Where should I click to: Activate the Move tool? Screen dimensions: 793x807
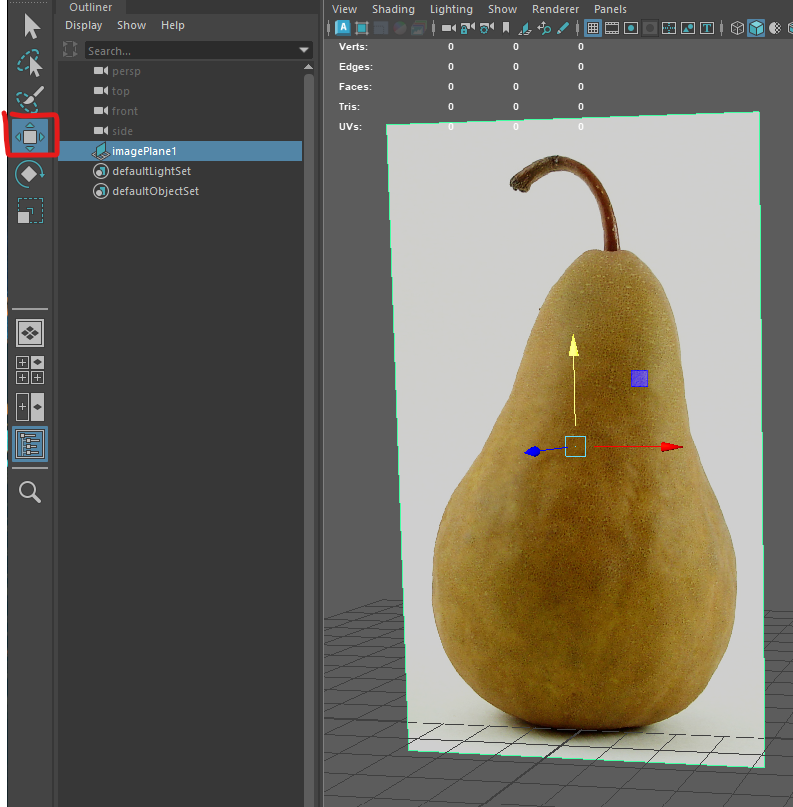pos(30,136)
